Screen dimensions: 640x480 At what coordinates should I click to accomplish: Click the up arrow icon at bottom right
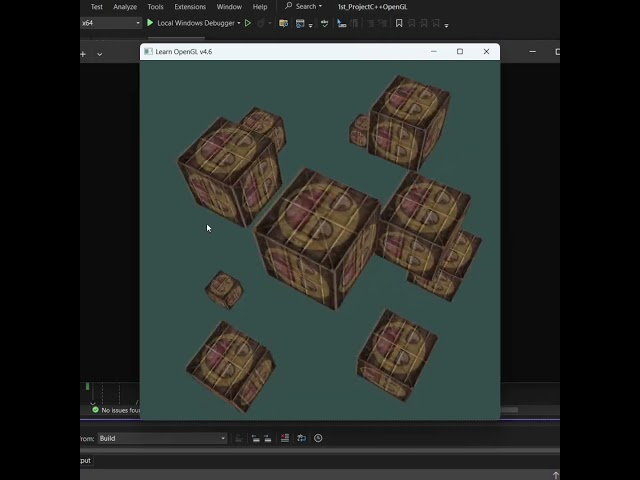(556, 475)
